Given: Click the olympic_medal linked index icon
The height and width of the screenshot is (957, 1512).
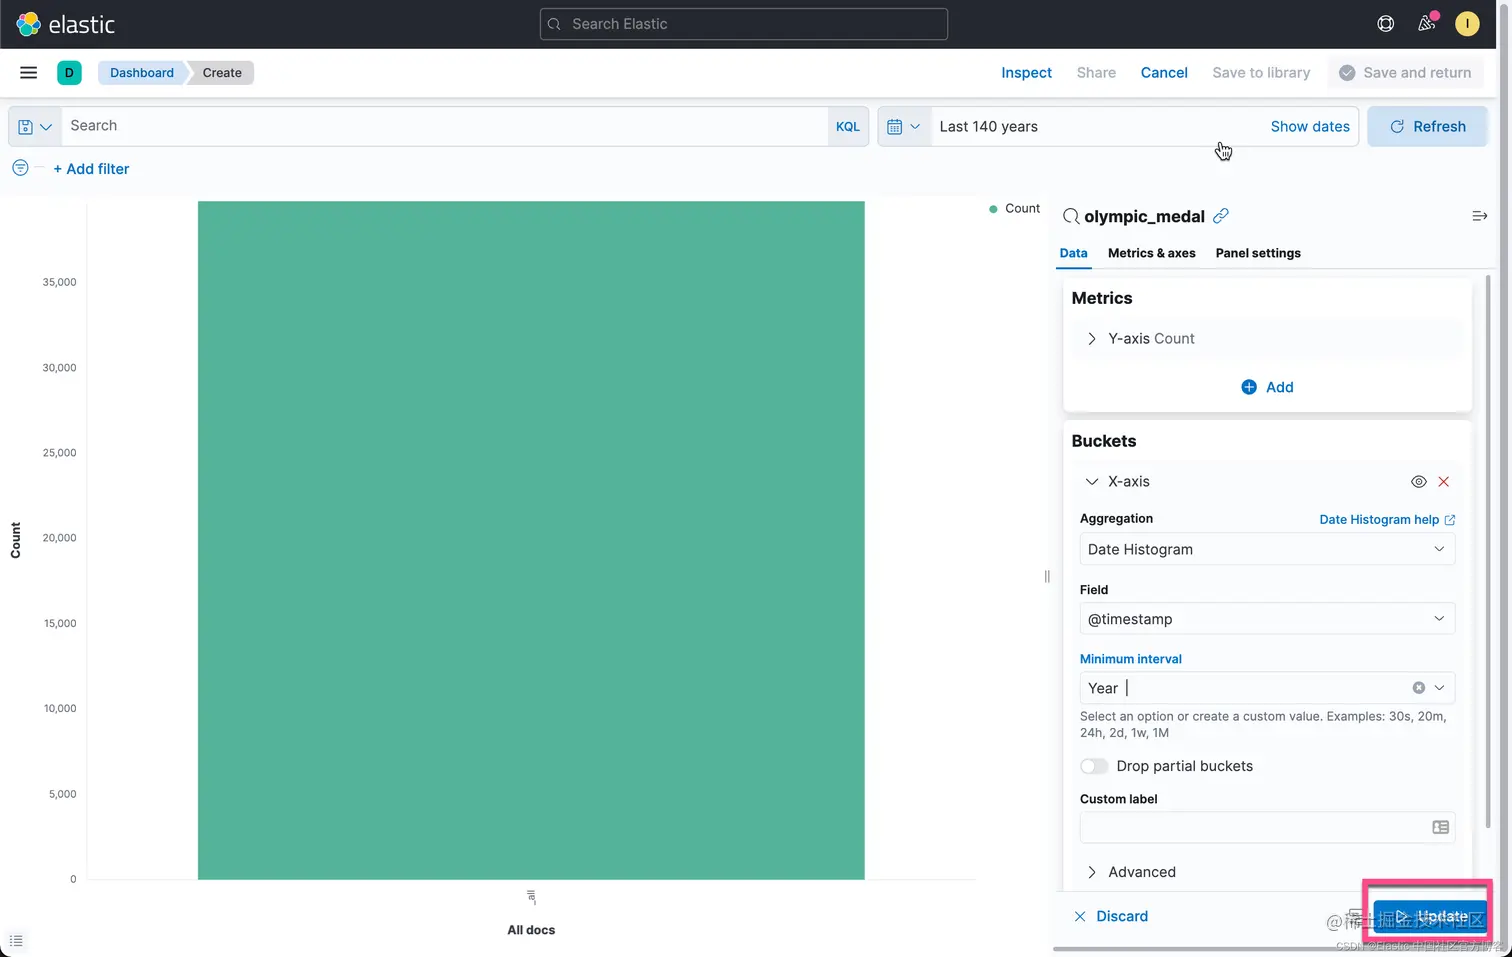Looking at the screenshot, I should pyautogui.click(x=1221, y=216).
